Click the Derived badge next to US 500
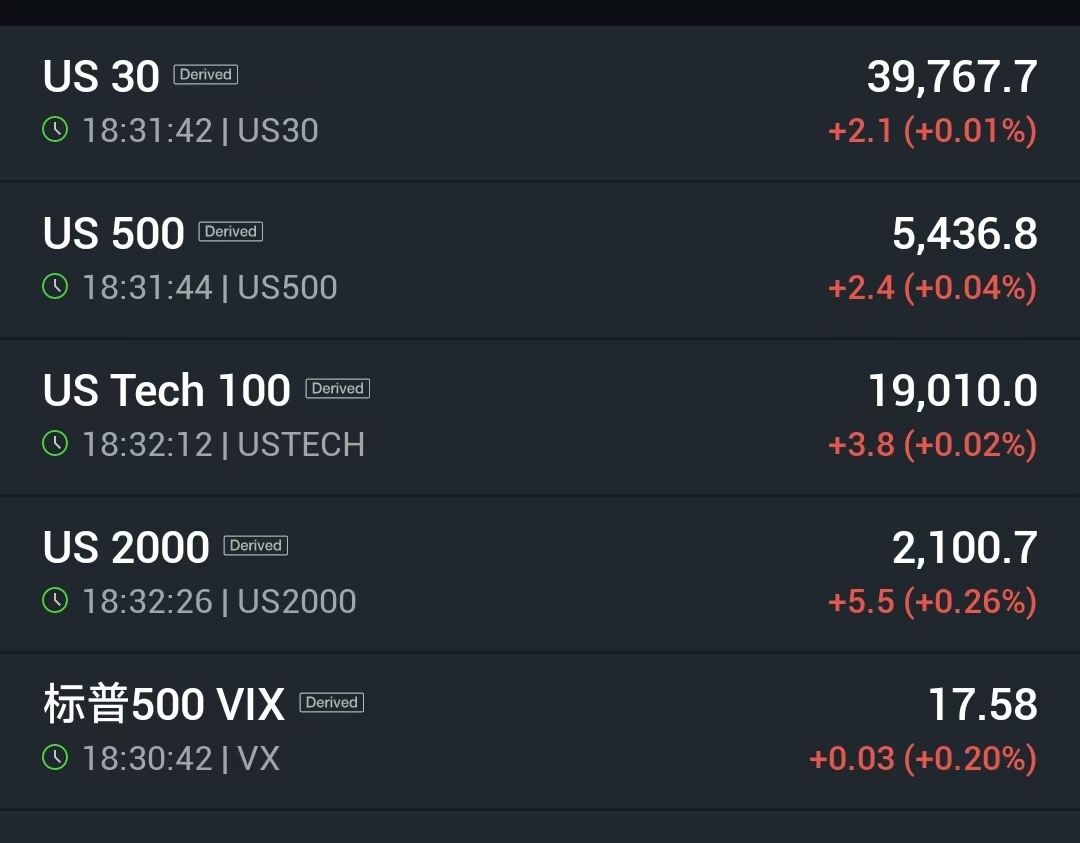The width and height of the screenshot is (1080, 843). point(230,232)
